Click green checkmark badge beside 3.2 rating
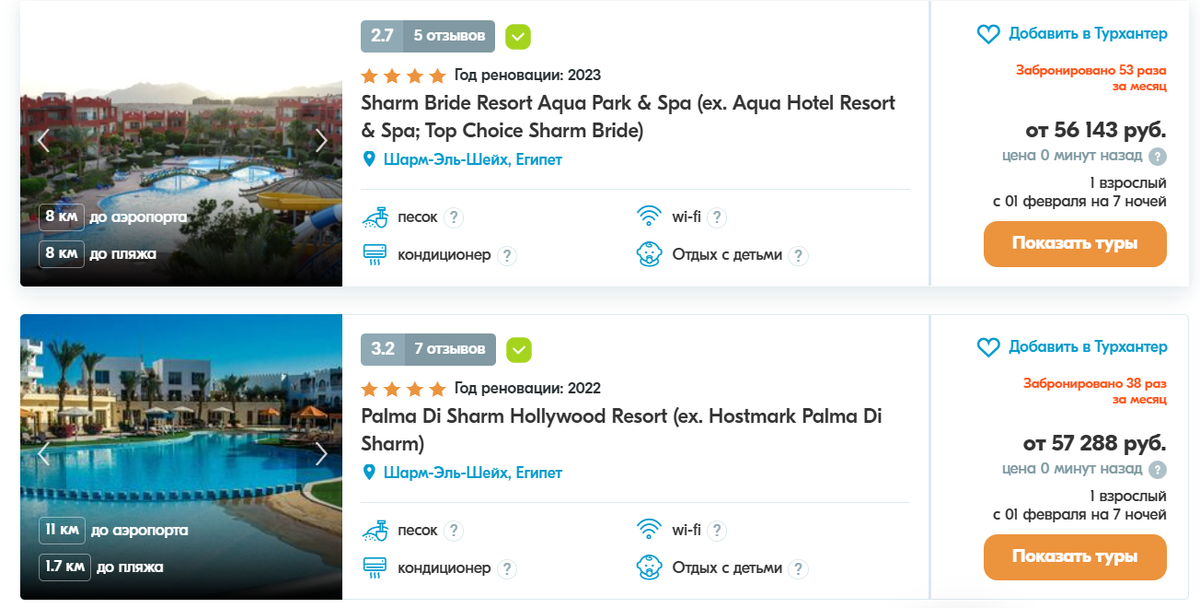Viewport: 1200px width, 608px height. (x=518, y=350)
